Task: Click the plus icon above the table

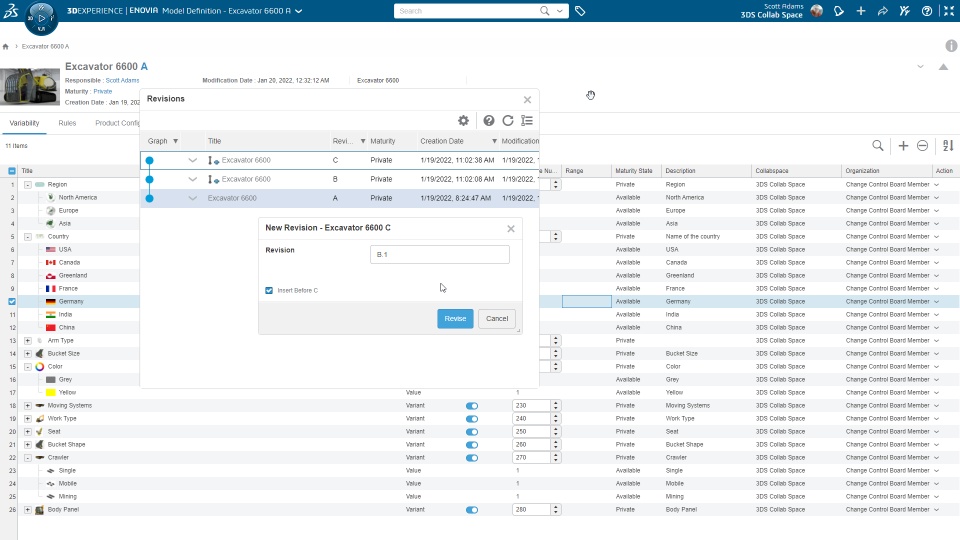Action: 903,146
